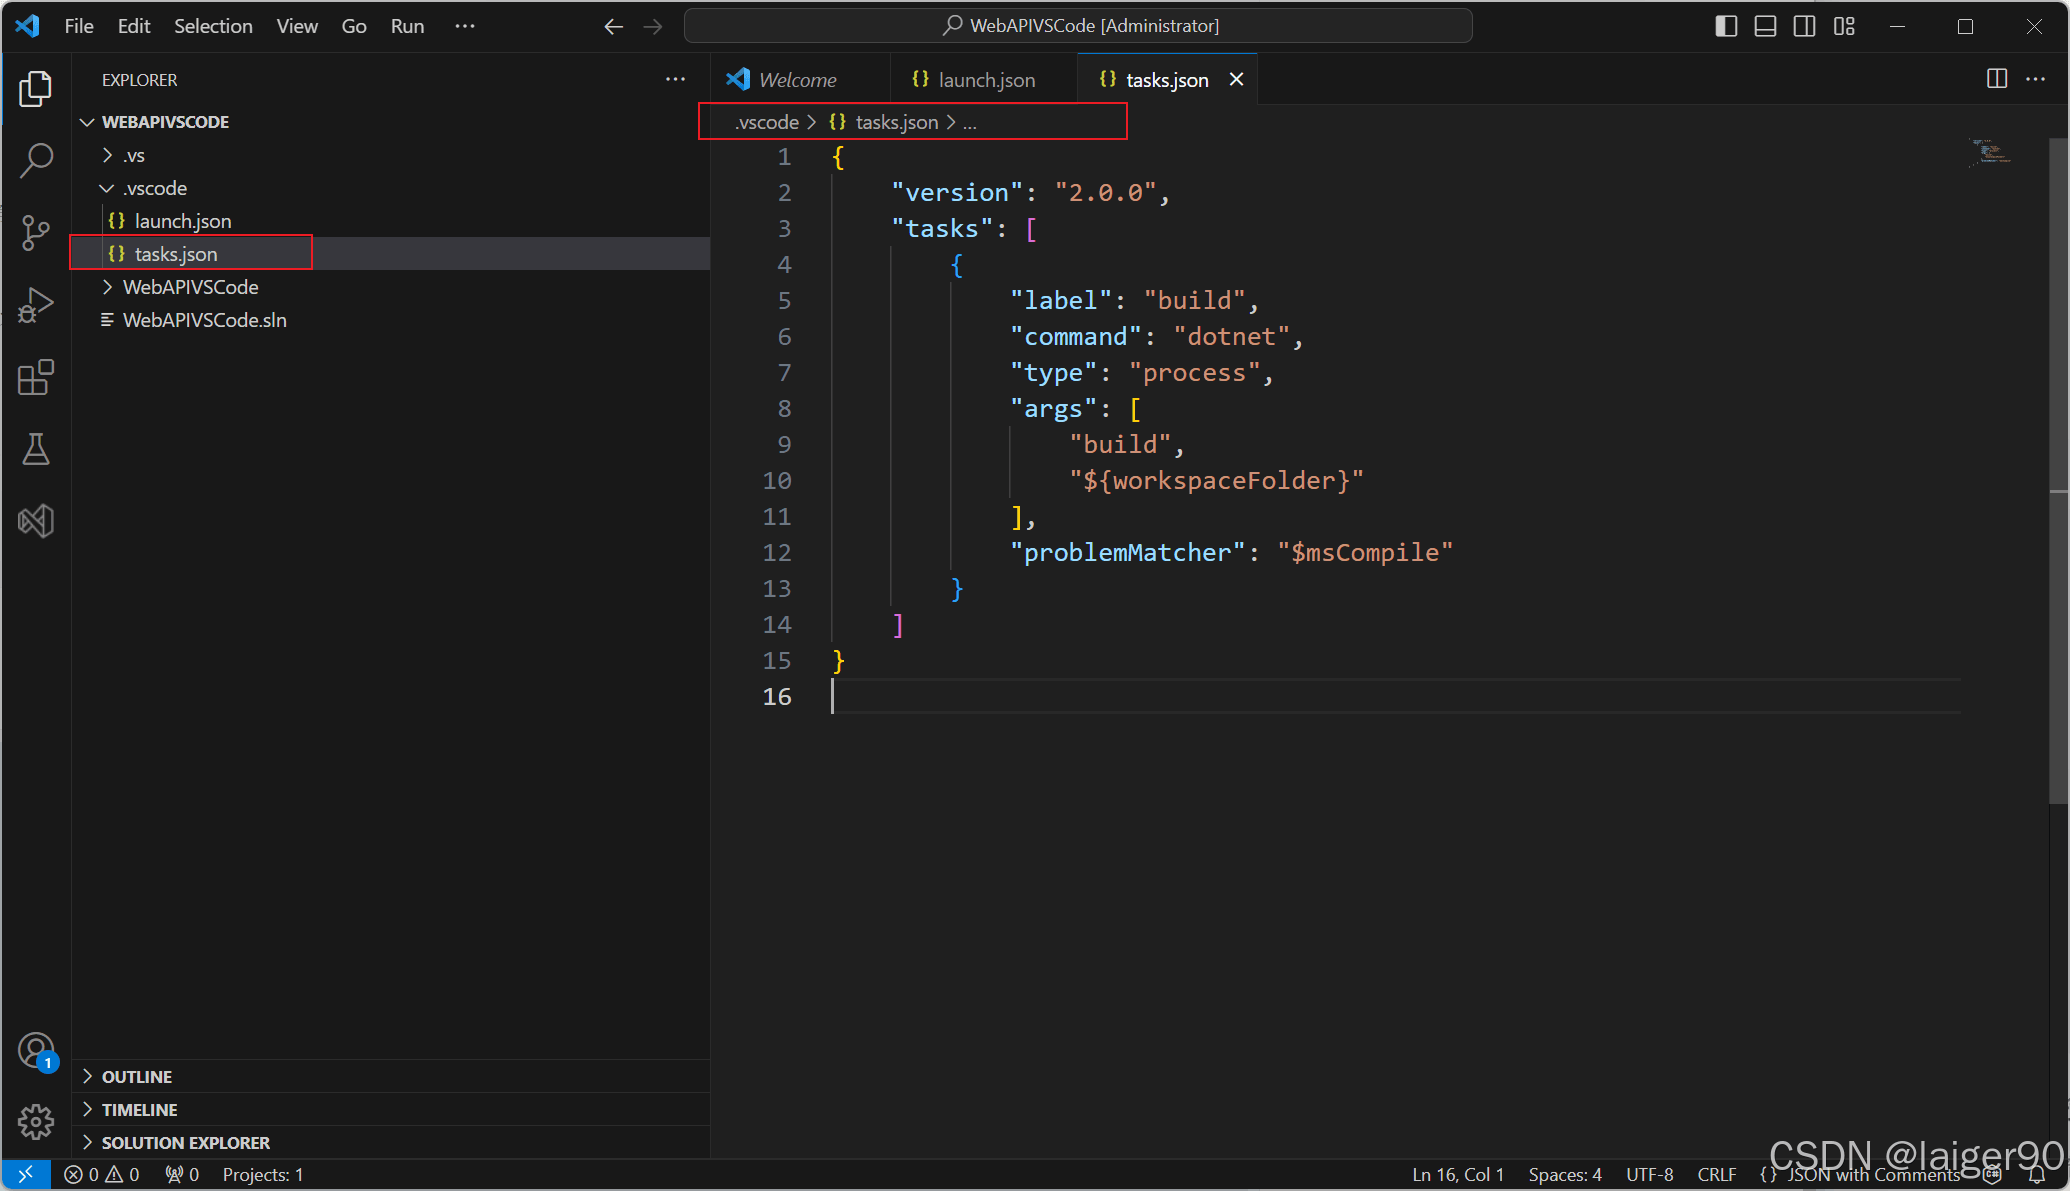The width and height of the screenshot is (2070, 1191).
Task: Split the editor to the right
Action: pyautogui.click(x=1996, y=79)
